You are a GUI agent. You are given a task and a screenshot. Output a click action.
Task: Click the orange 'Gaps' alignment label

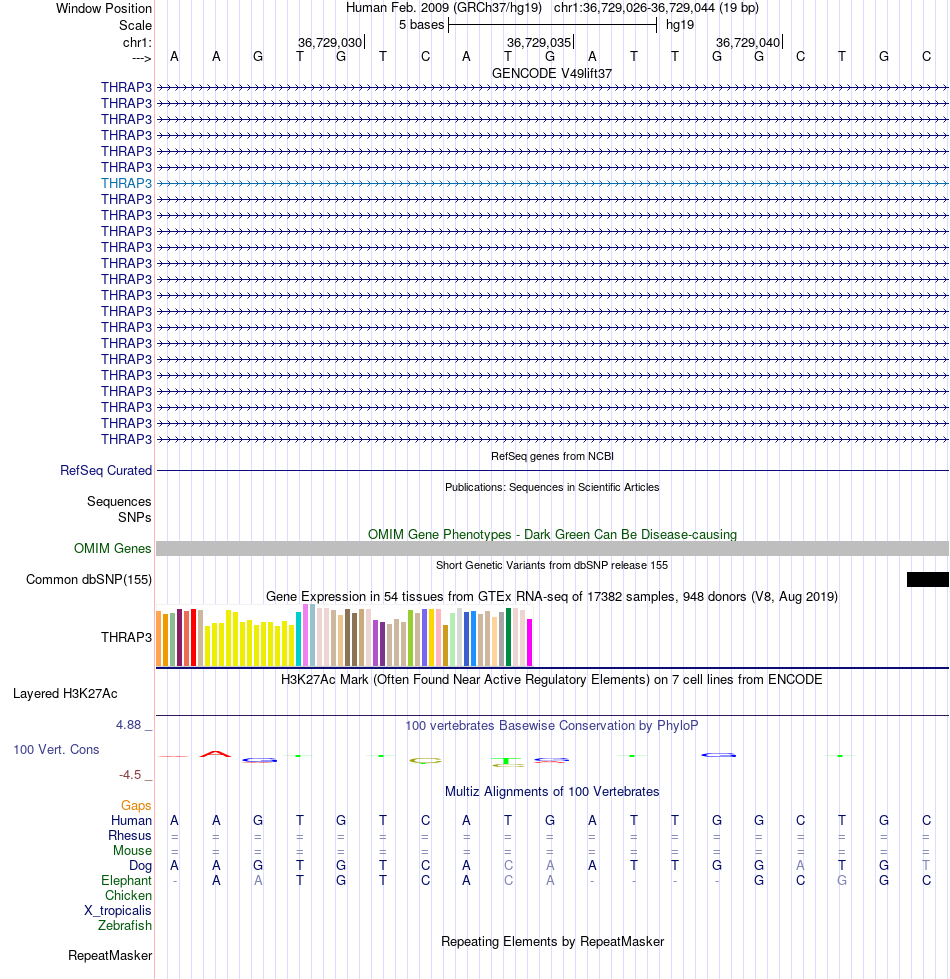[136, 805]
